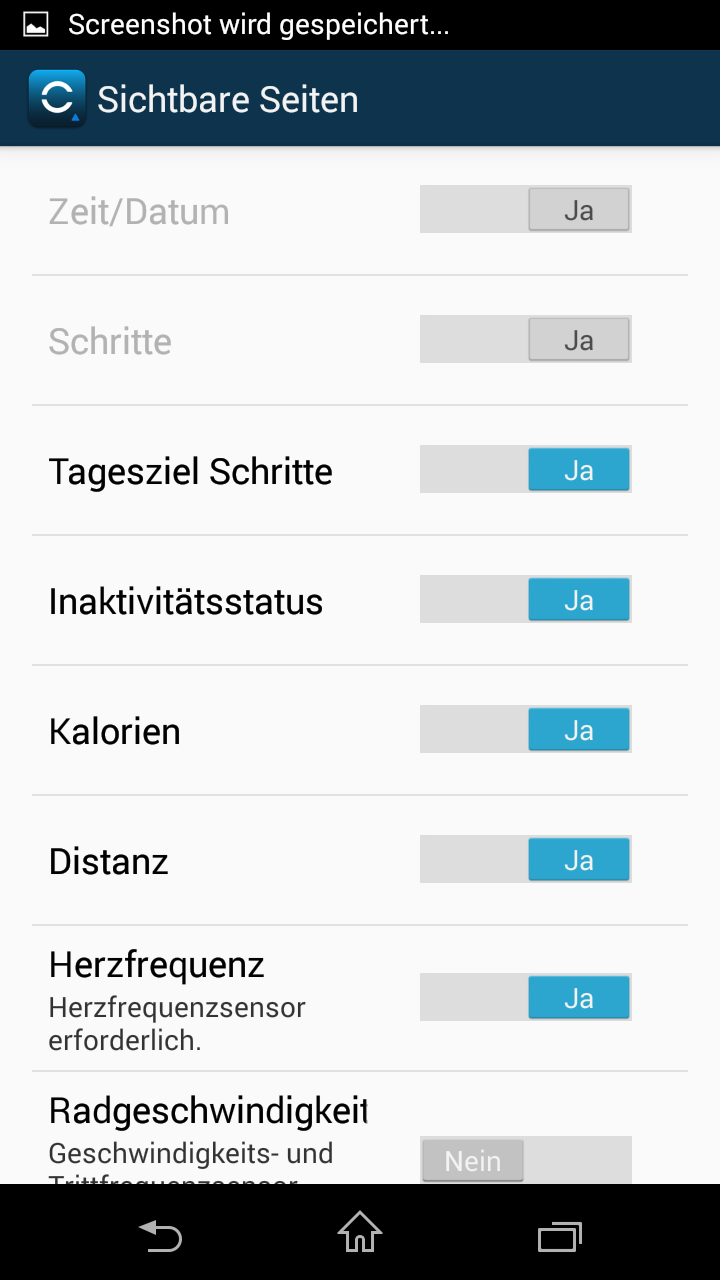Disable the Tagesziel Schritte switch
This screenshot has width=720, height=1280.
pyautogui.click(x=526, y=470)
